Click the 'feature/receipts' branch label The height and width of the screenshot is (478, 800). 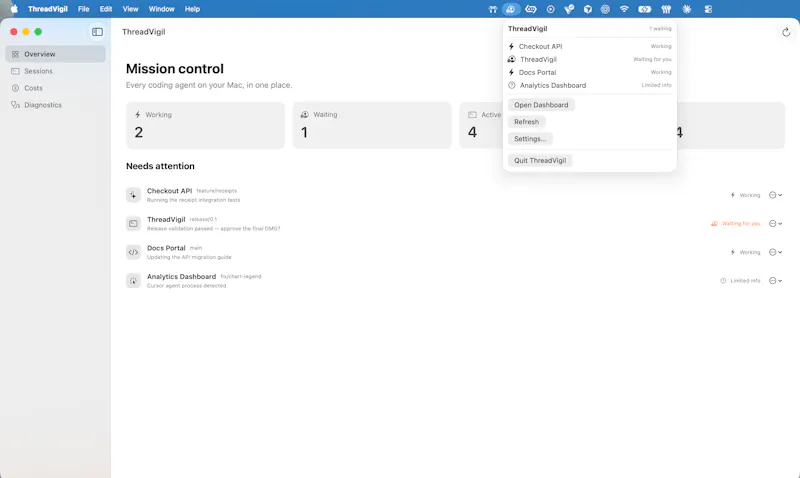click(216, 191)
